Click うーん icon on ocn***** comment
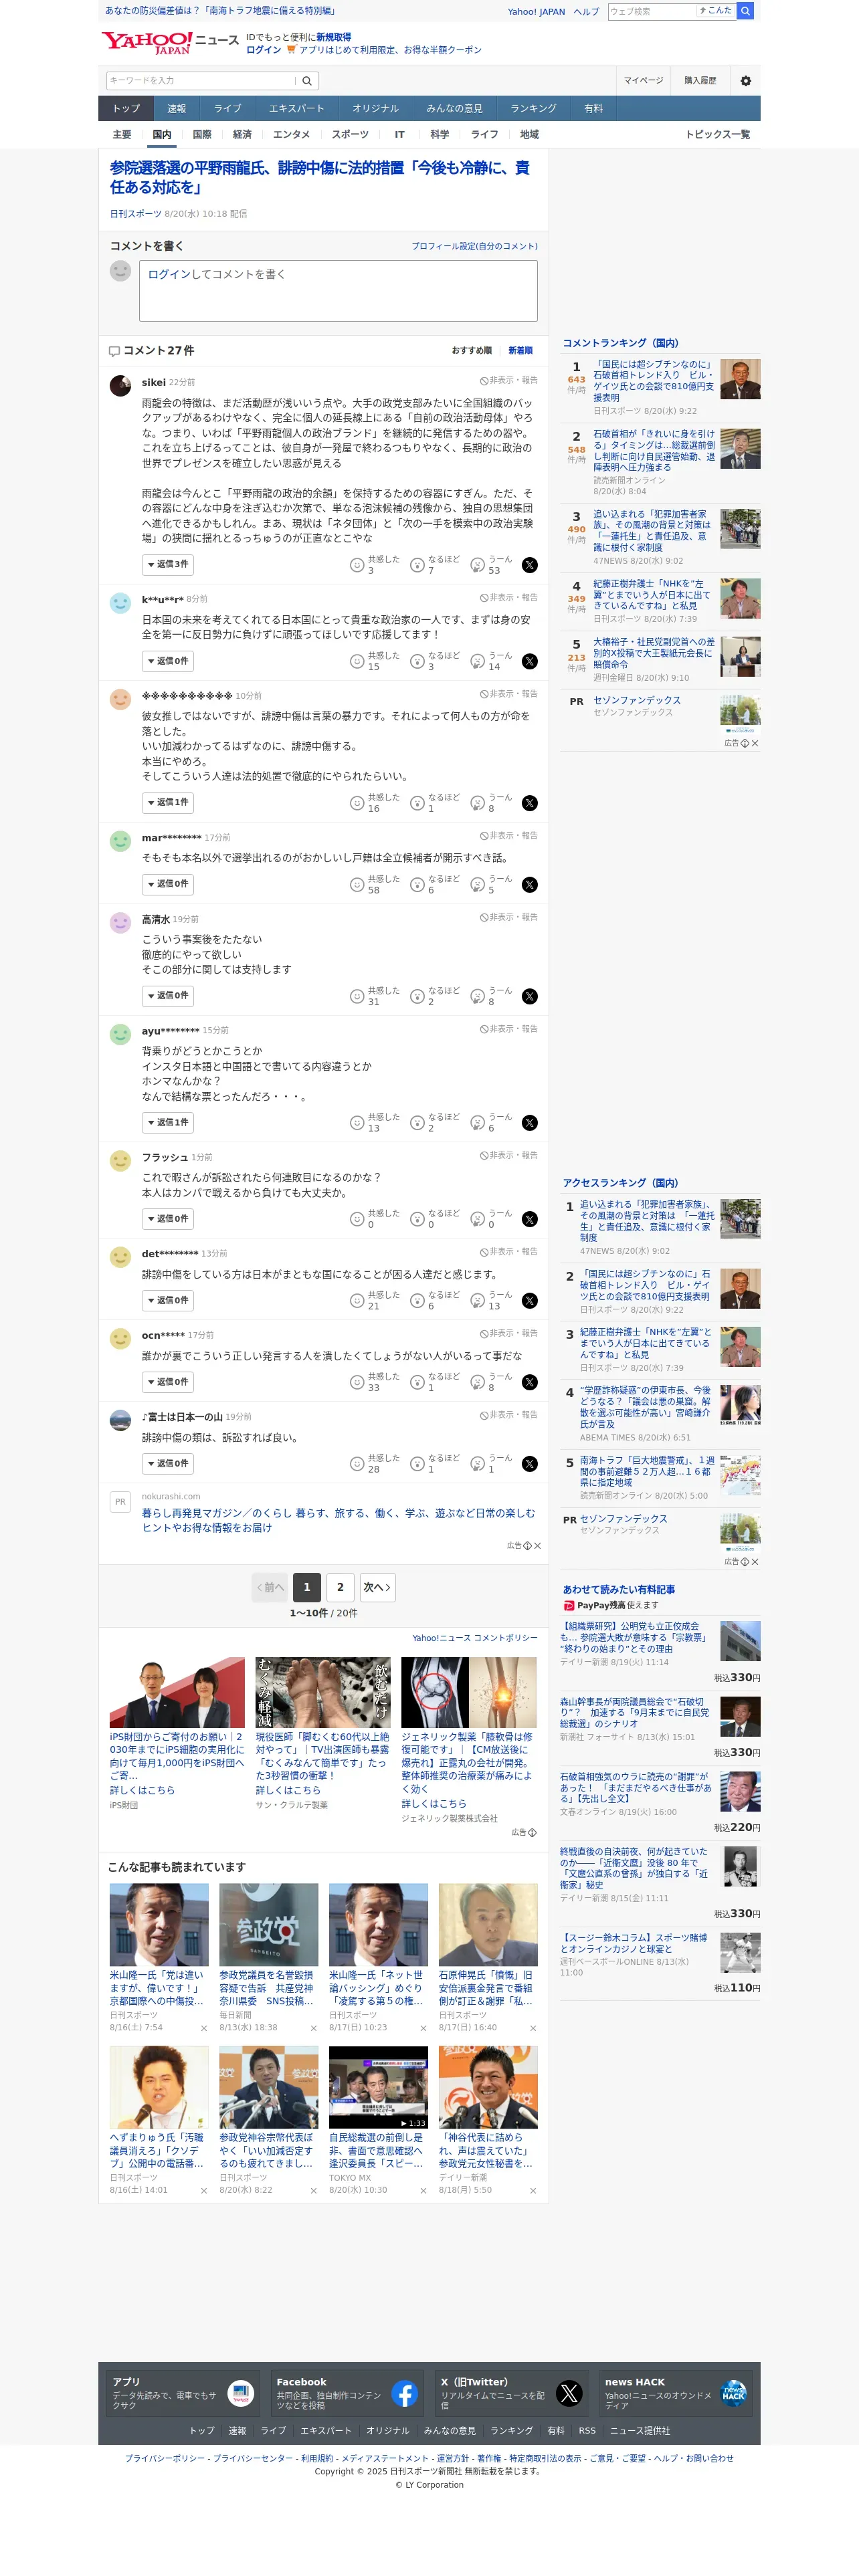 (478, 1383)
